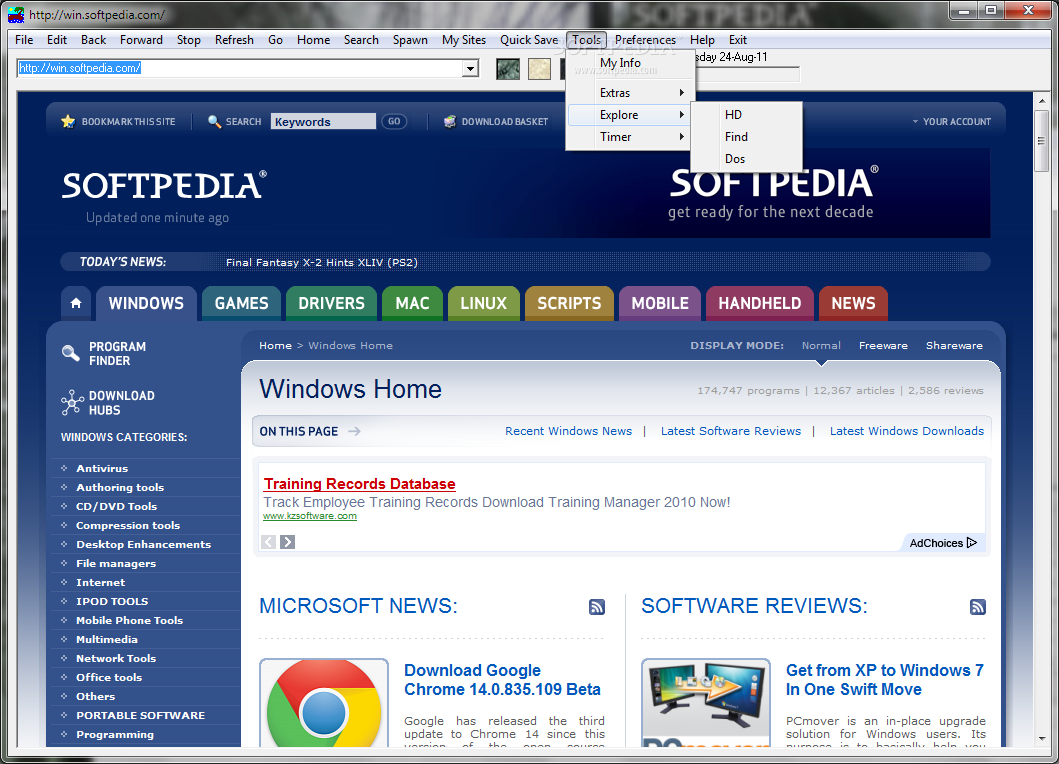The image size is (1059, 764).
Task: Click Refresh in the menu bar
Action: 234,40
